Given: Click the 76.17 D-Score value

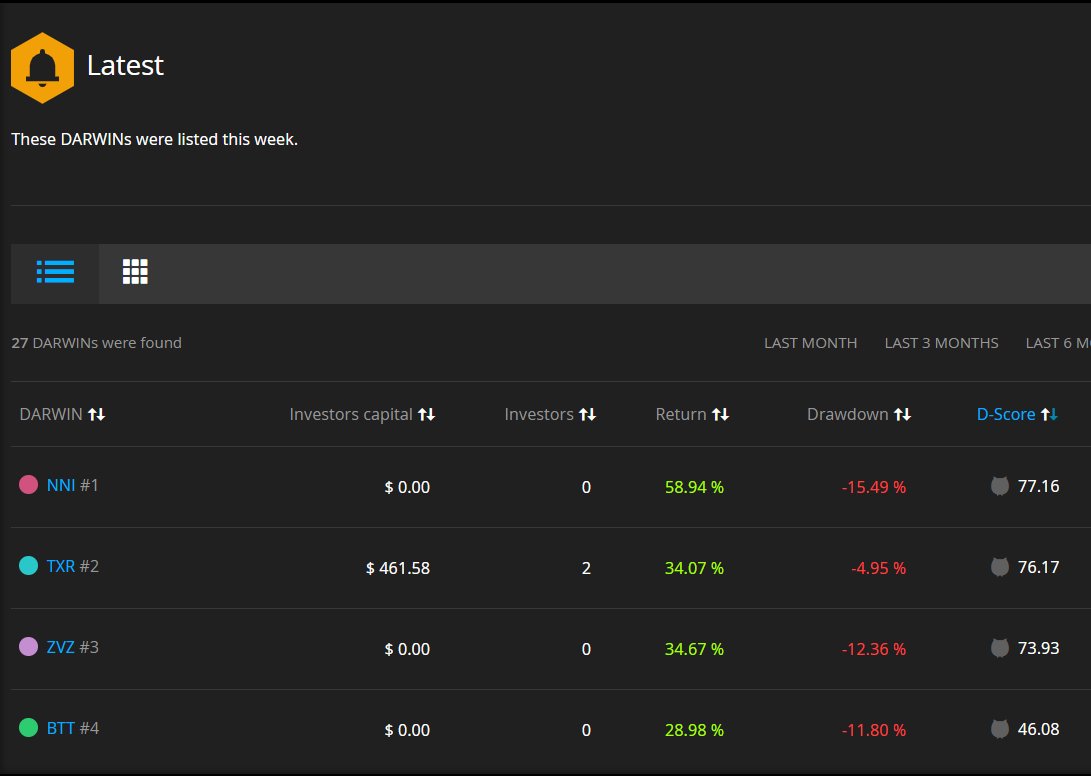Looking at the screenshot, I should coord(1038,567).
